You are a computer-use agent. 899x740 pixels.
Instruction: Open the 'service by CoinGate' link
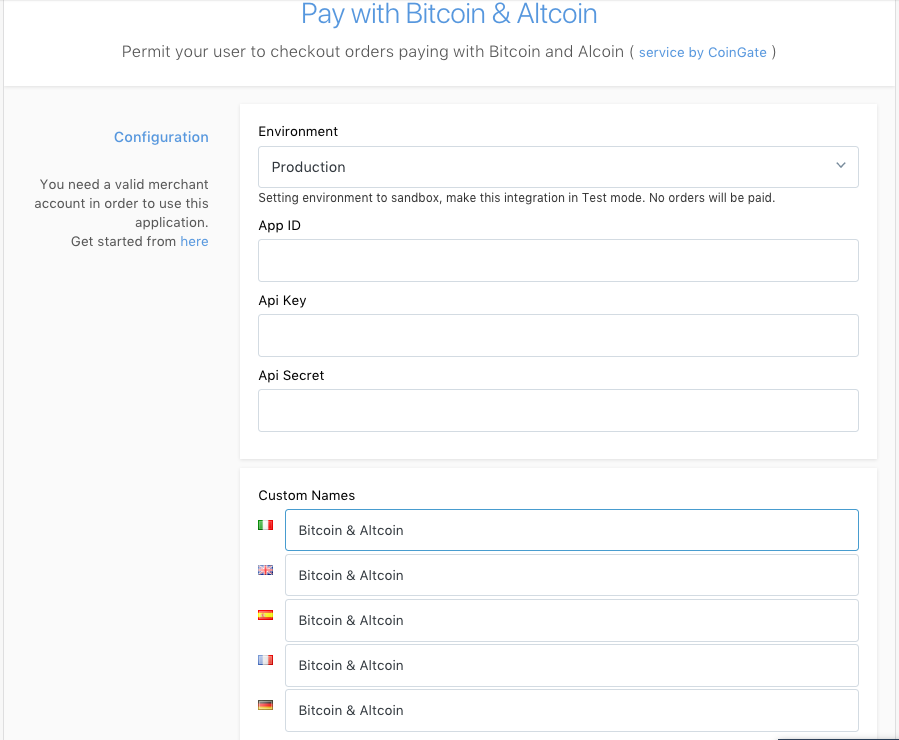703,52
